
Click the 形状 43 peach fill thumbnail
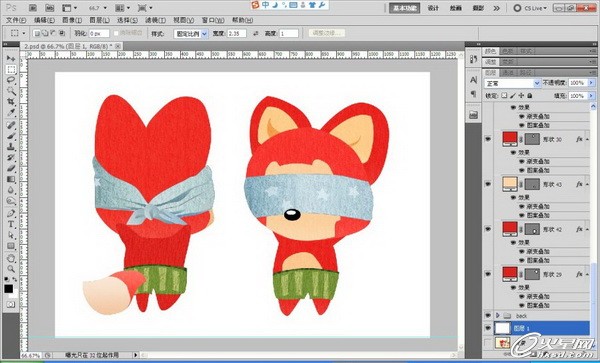click(x=510, y=184)
